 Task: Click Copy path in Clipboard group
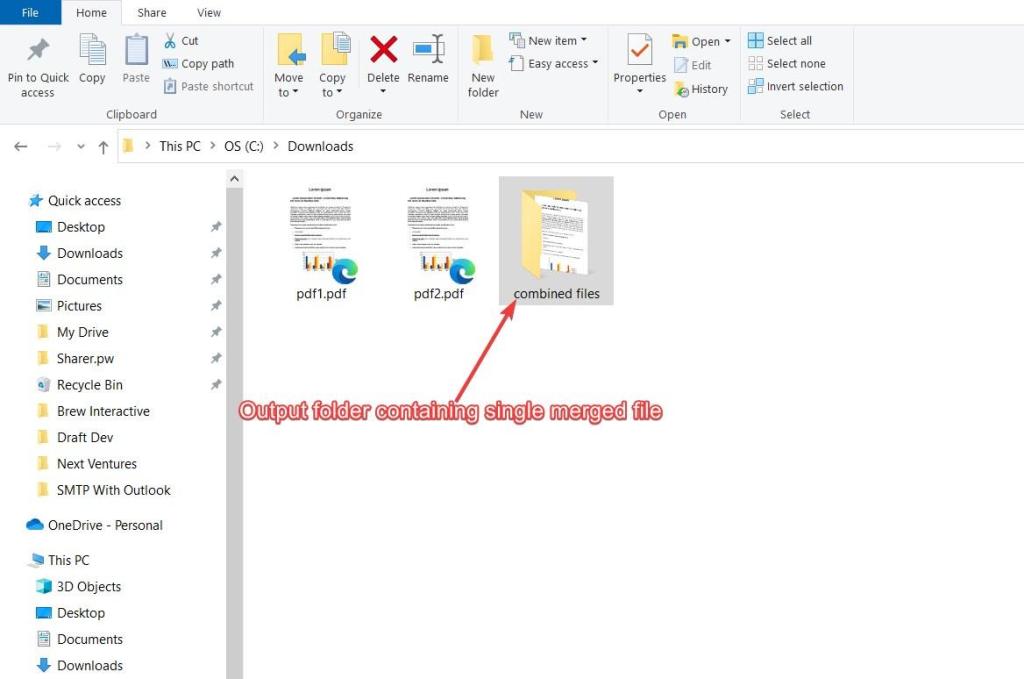coord(199,63)
